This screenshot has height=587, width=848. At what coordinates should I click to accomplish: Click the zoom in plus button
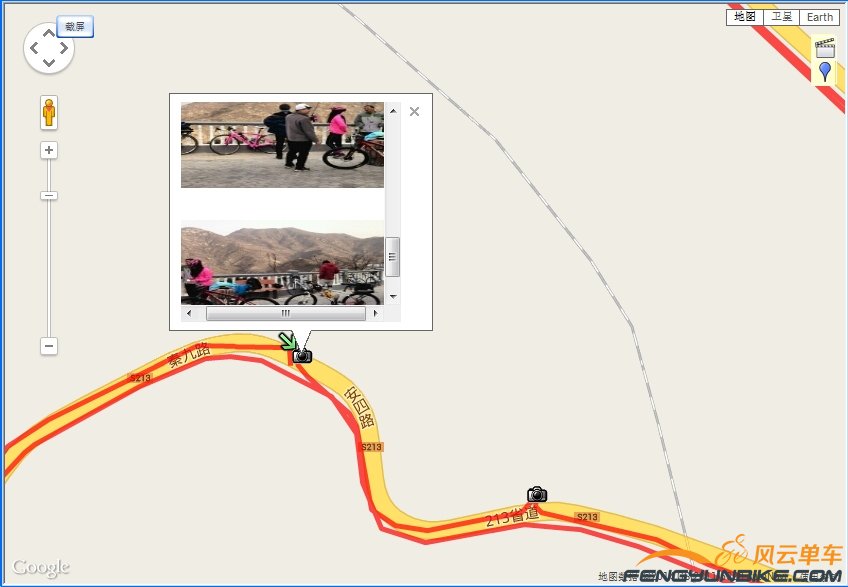49,150
